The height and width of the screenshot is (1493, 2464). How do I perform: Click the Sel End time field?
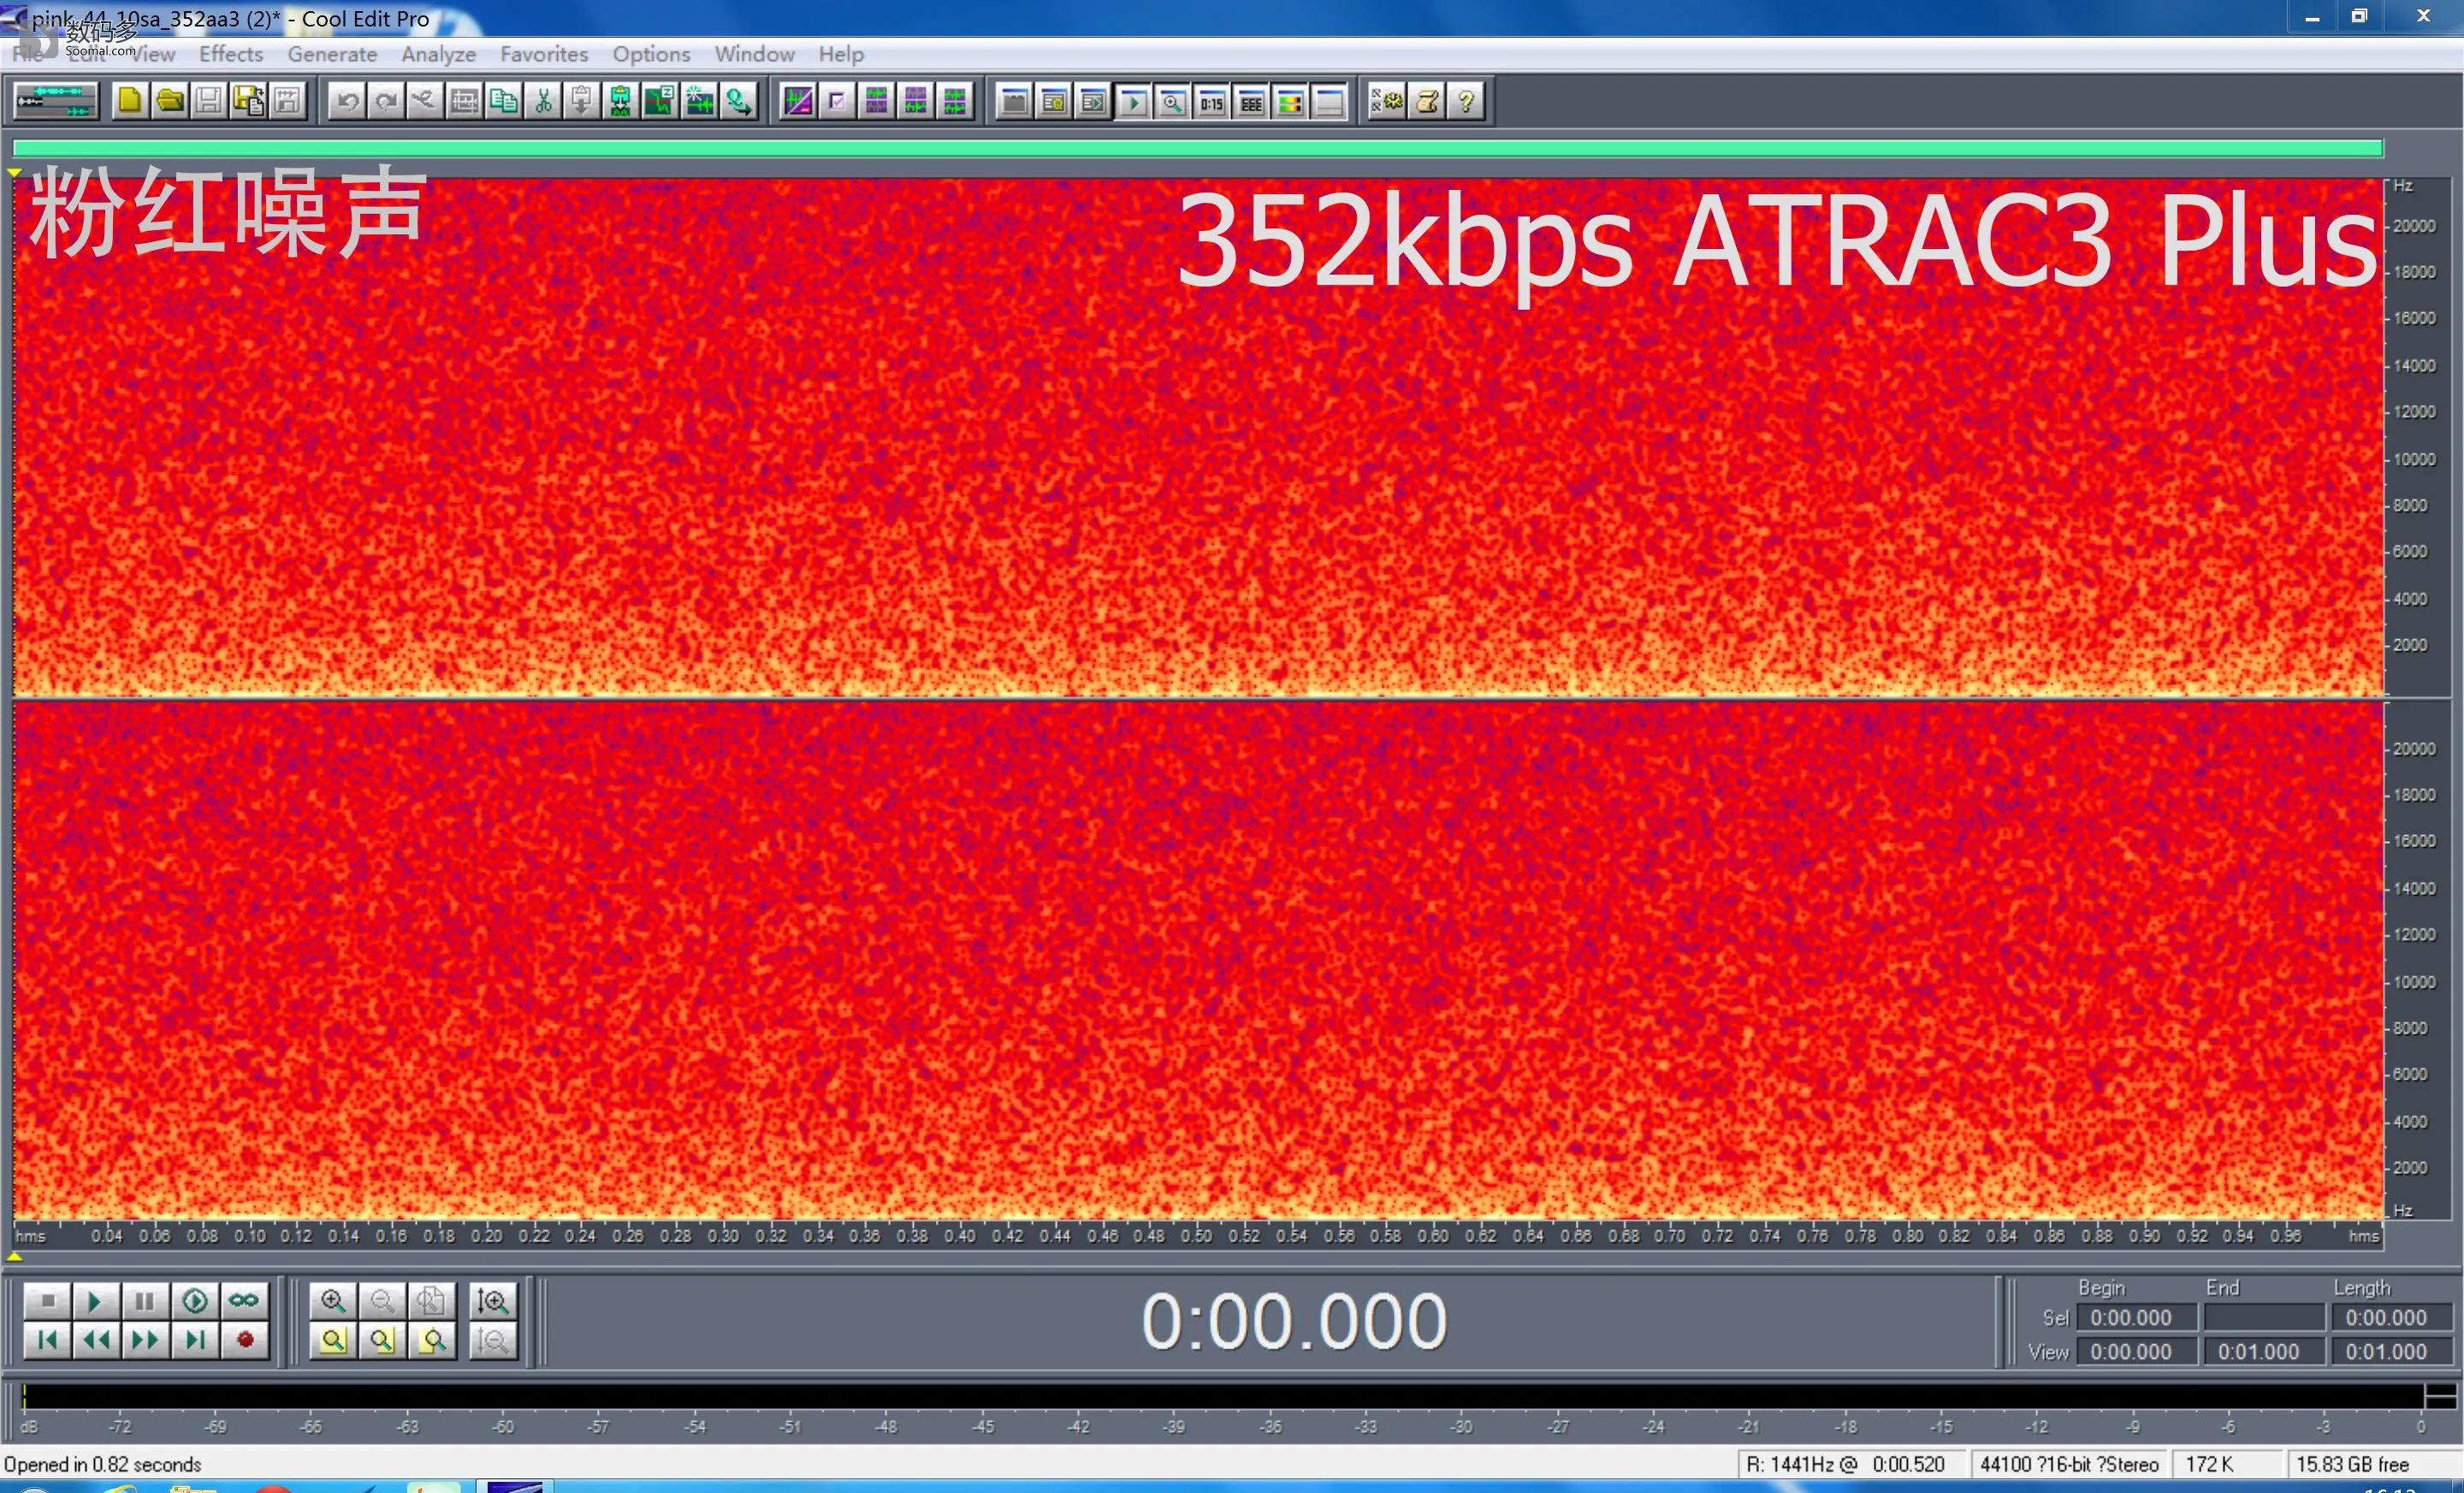pyautogui.click(x=2264, y=1318)
